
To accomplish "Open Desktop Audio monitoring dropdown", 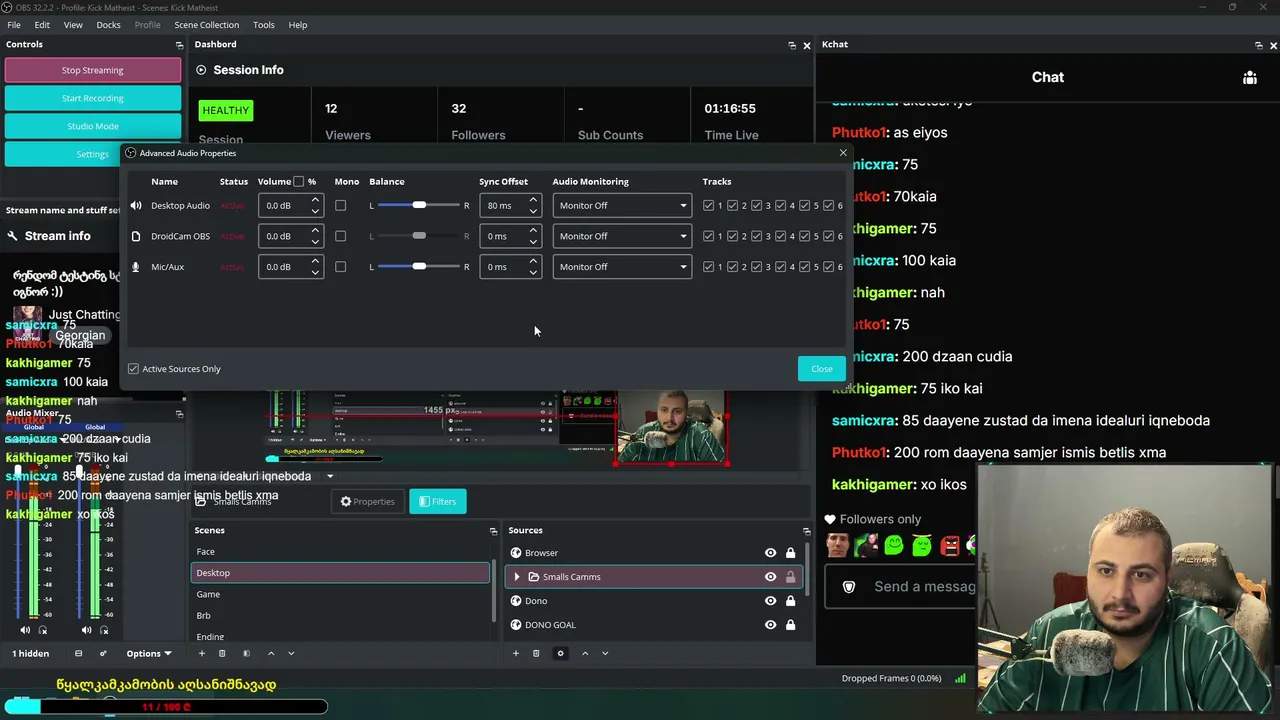I will 622,206.
